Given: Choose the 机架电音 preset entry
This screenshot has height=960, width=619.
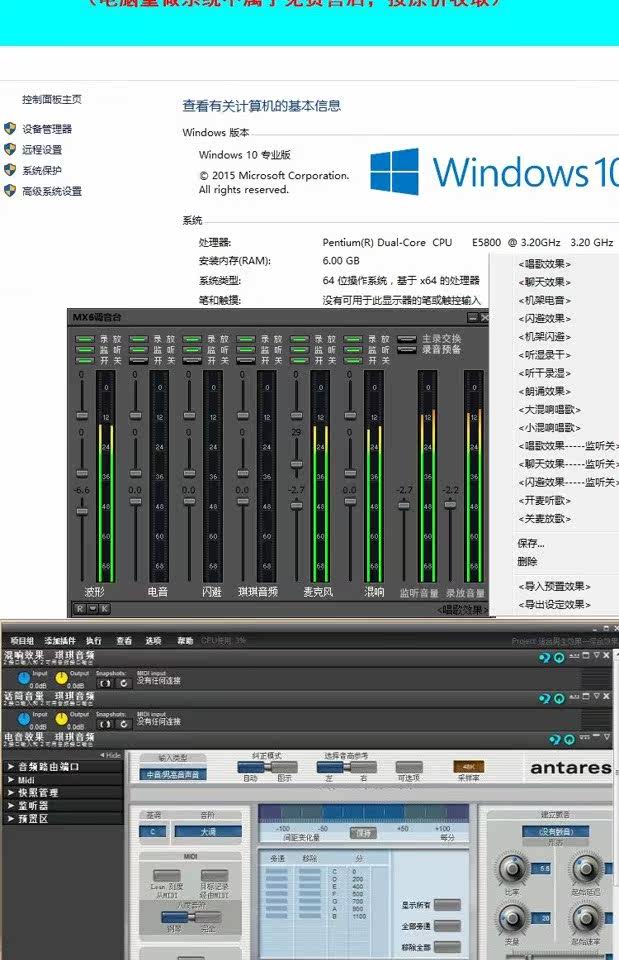Looking at the screenshot, I should point(545,301).
